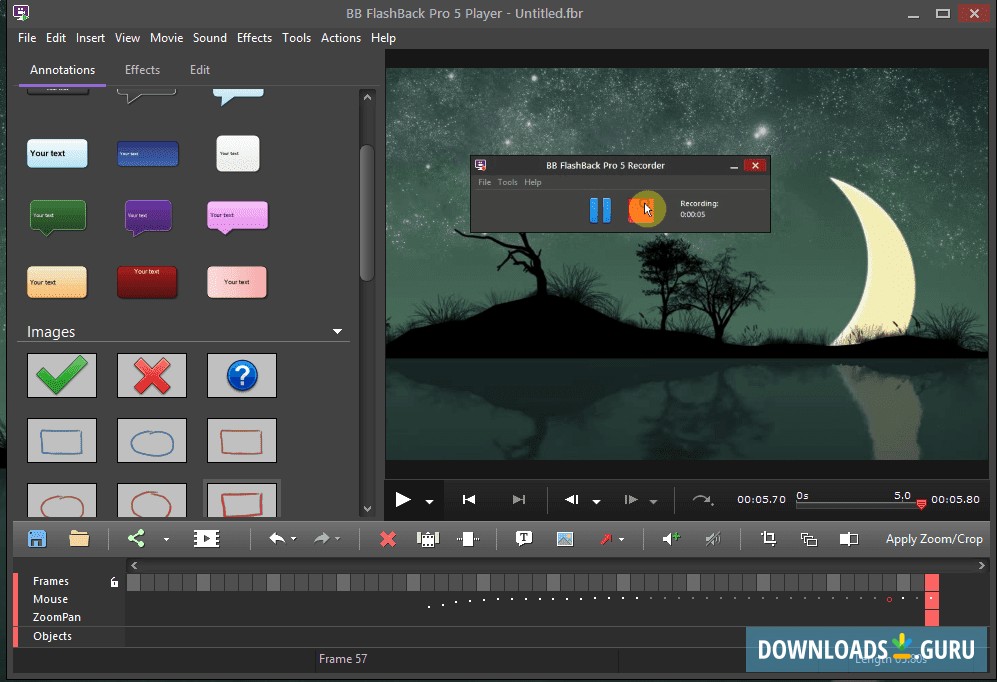The height and width of the screenshot is (682, 997).
Task: Click the red mouse-click marker on Mouse track
Action: [889, 599]
